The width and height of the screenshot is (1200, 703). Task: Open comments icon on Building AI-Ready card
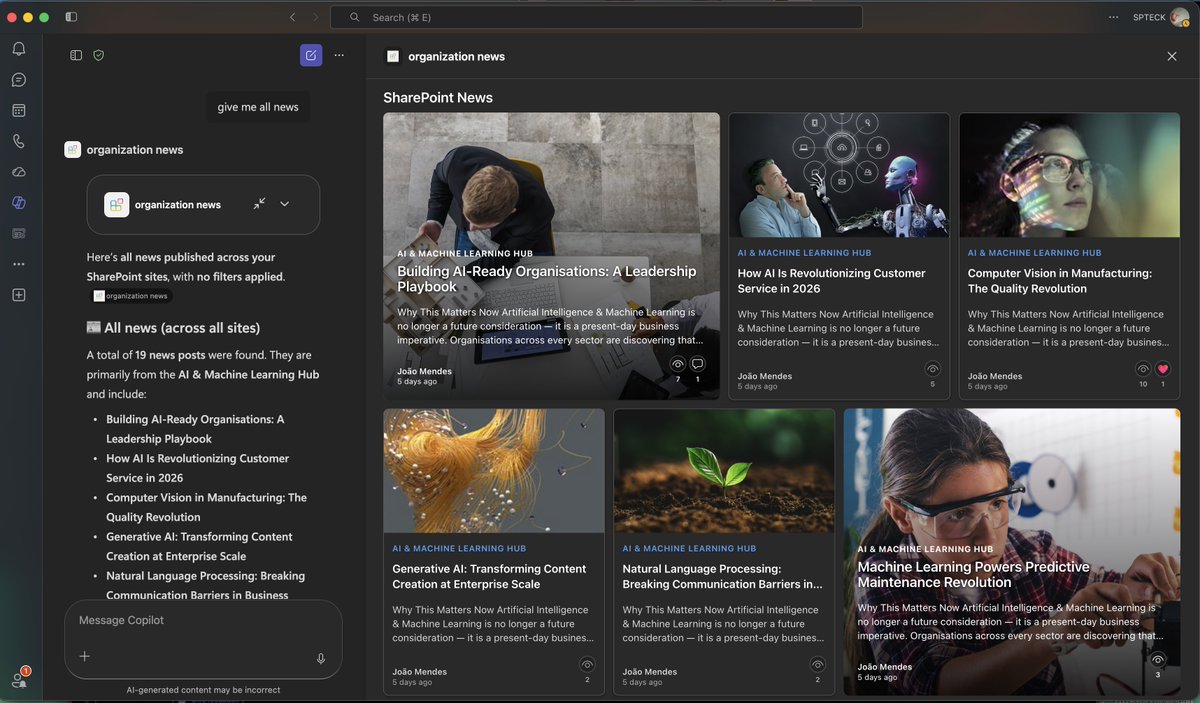698,365
